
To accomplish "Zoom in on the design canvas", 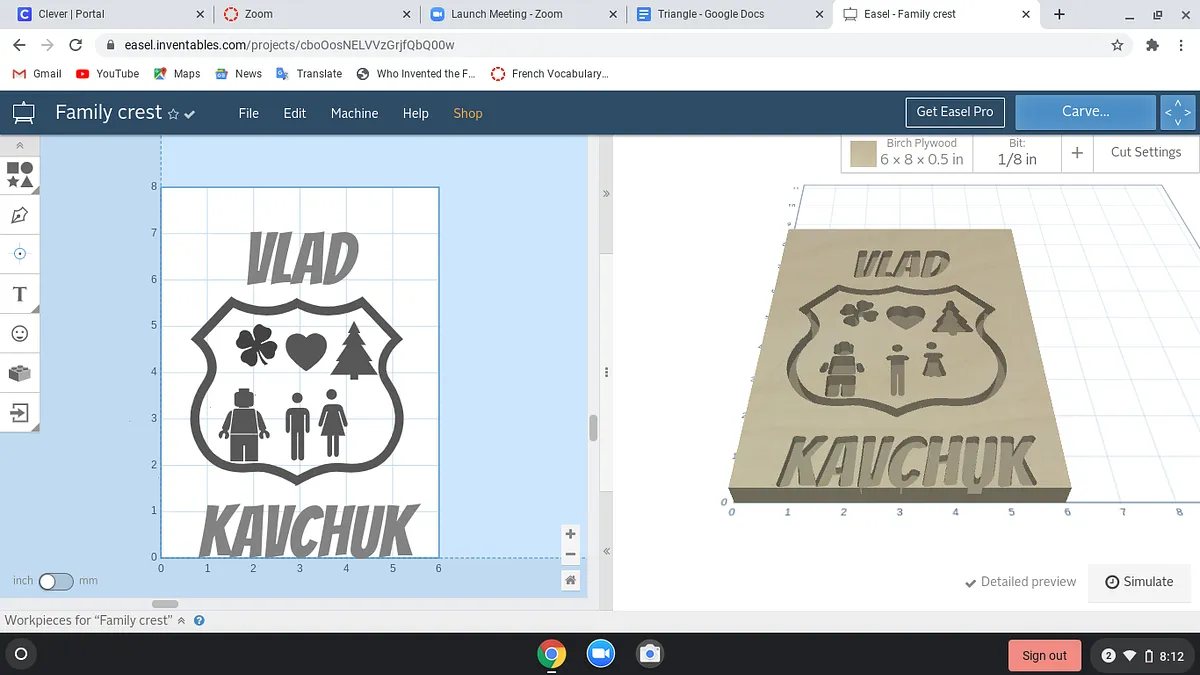I will (570, 534).
